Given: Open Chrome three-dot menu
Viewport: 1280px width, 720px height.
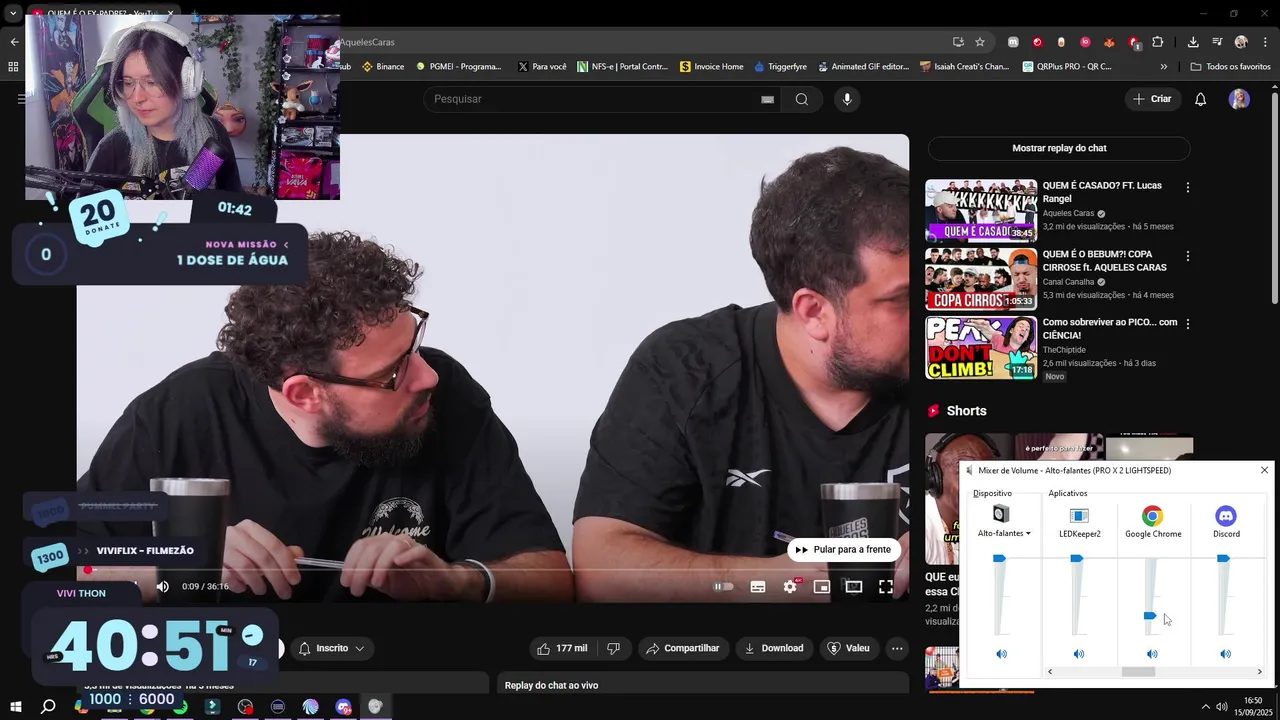Looking at the screenshot, I should pyautogui.click(x=1265, y=42).
